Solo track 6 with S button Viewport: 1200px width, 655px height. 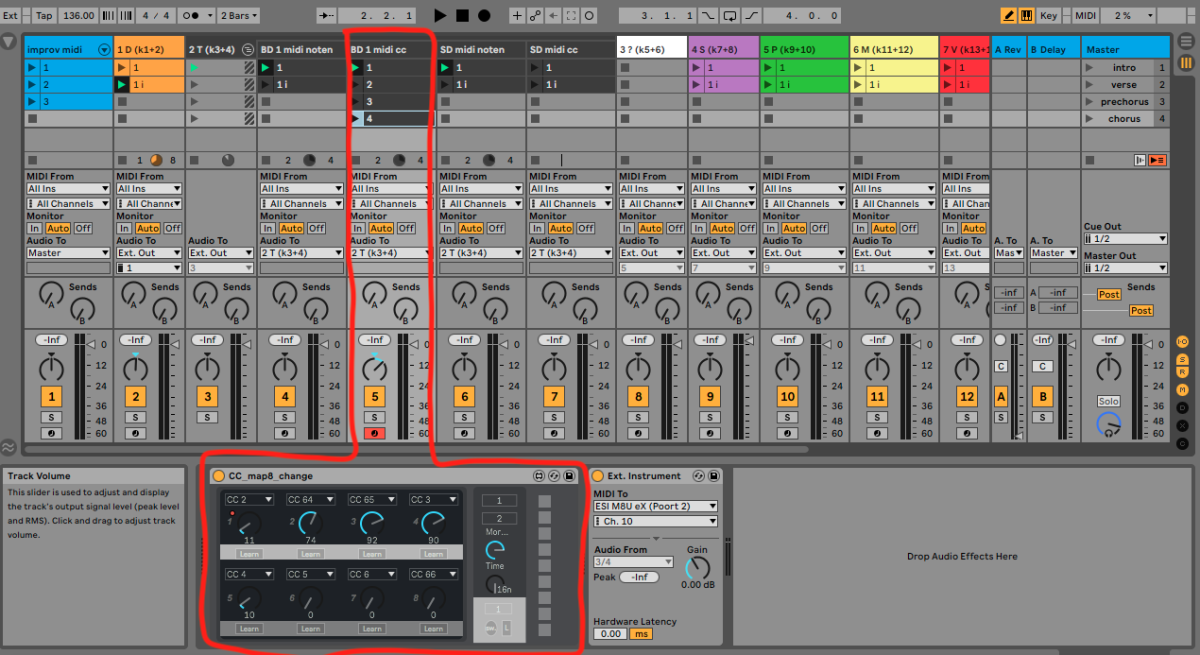[x=464, y=417]
